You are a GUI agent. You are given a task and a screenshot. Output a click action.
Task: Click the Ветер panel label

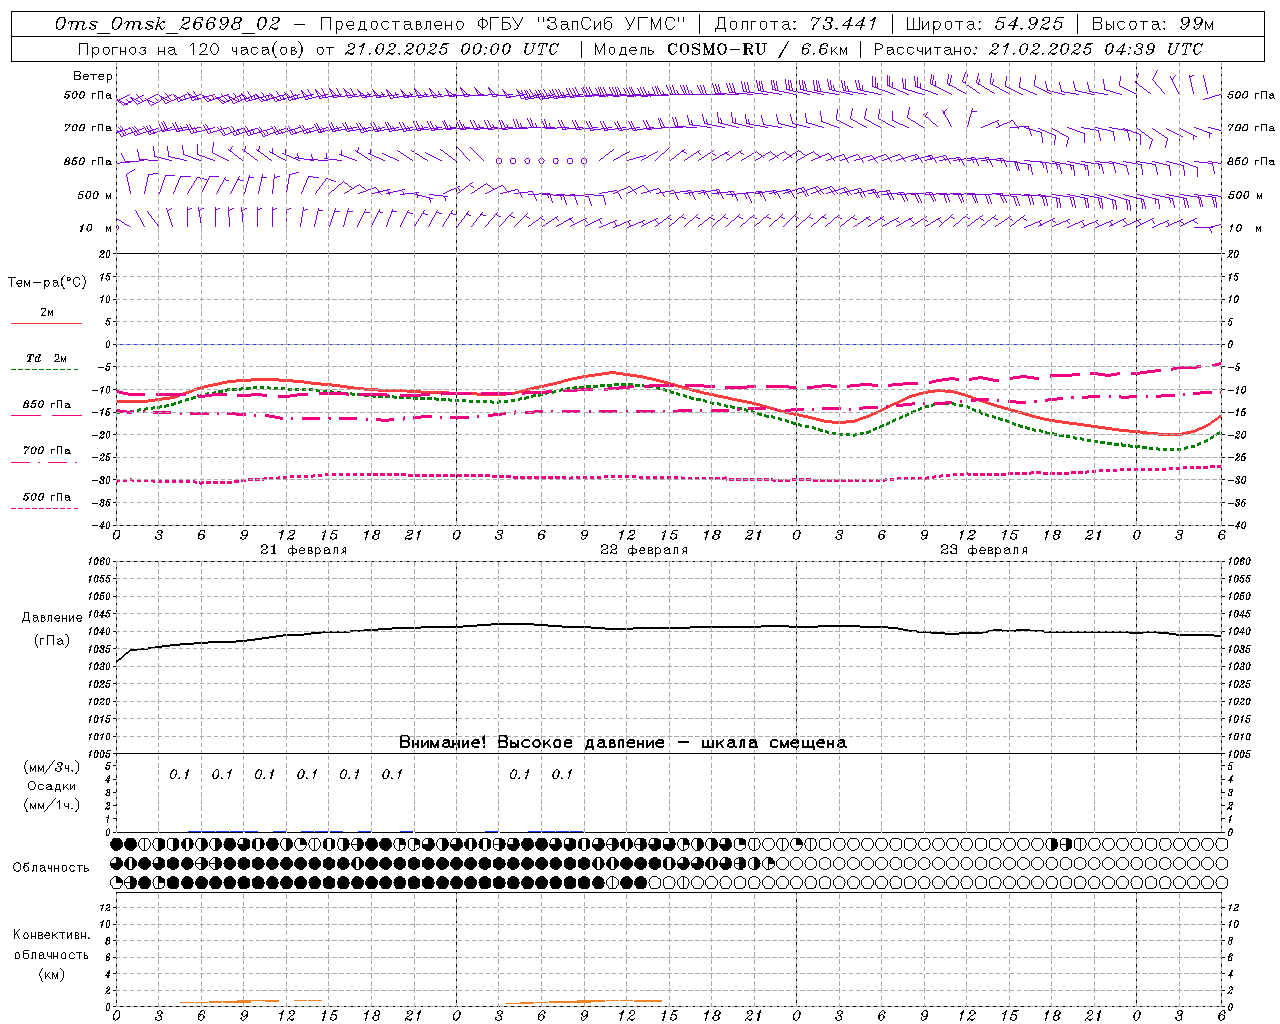pos(93,76)
